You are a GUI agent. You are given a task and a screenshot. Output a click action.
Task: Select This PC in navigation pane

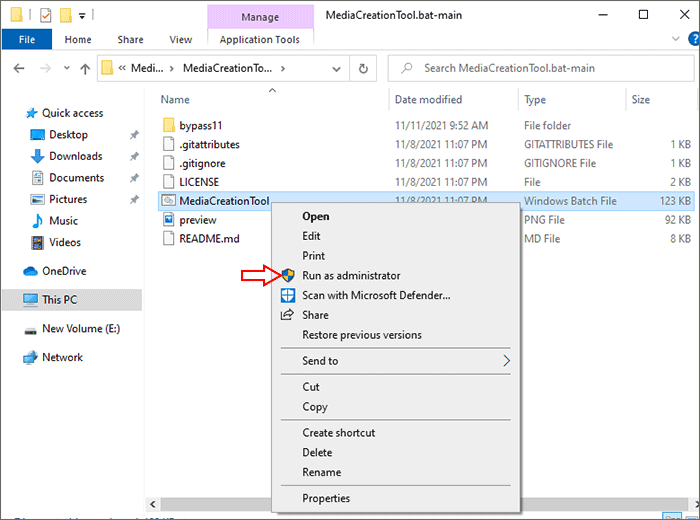[72, 300]
